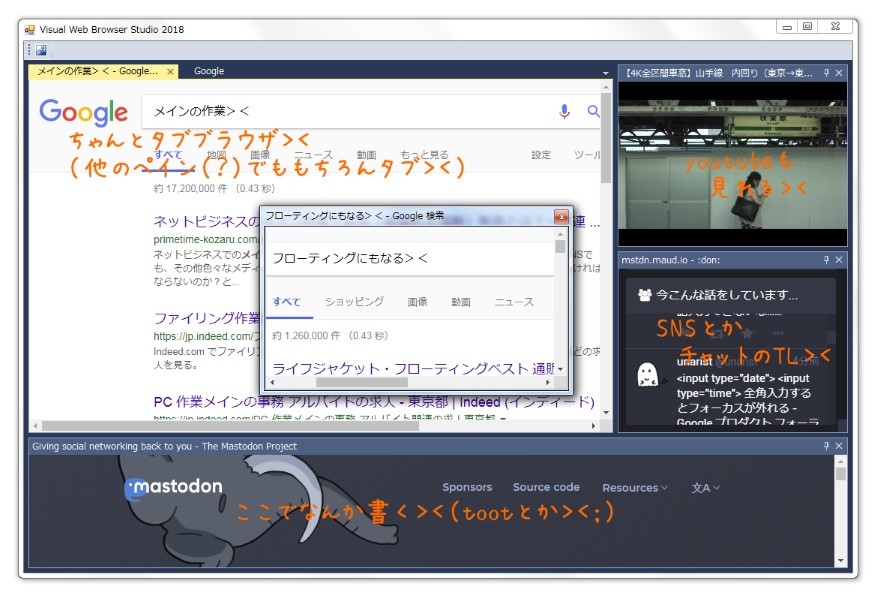Image resolution: width=872 pixels, height=596 pixels.
Task: Open the ファイリング作業 search result link
Action: coord(206,318)
